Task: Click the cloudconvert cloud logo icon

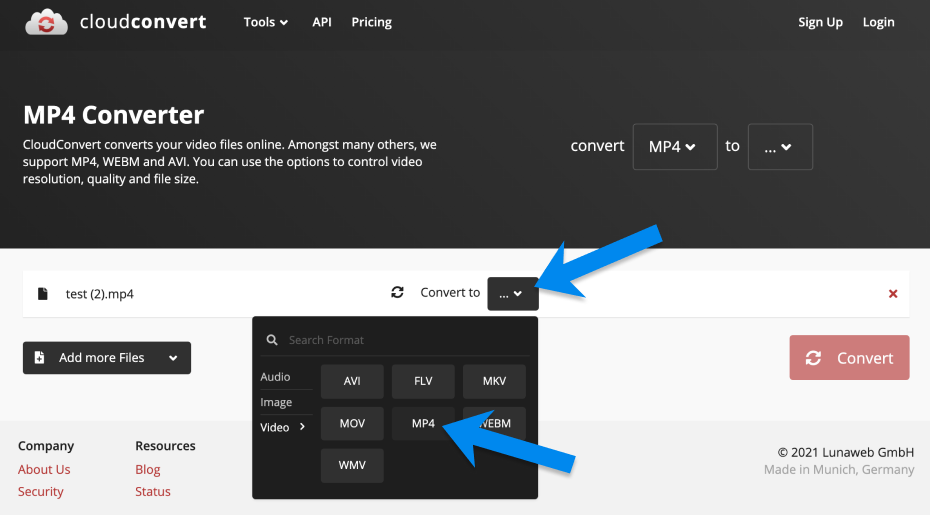Action: coord(46,22)
